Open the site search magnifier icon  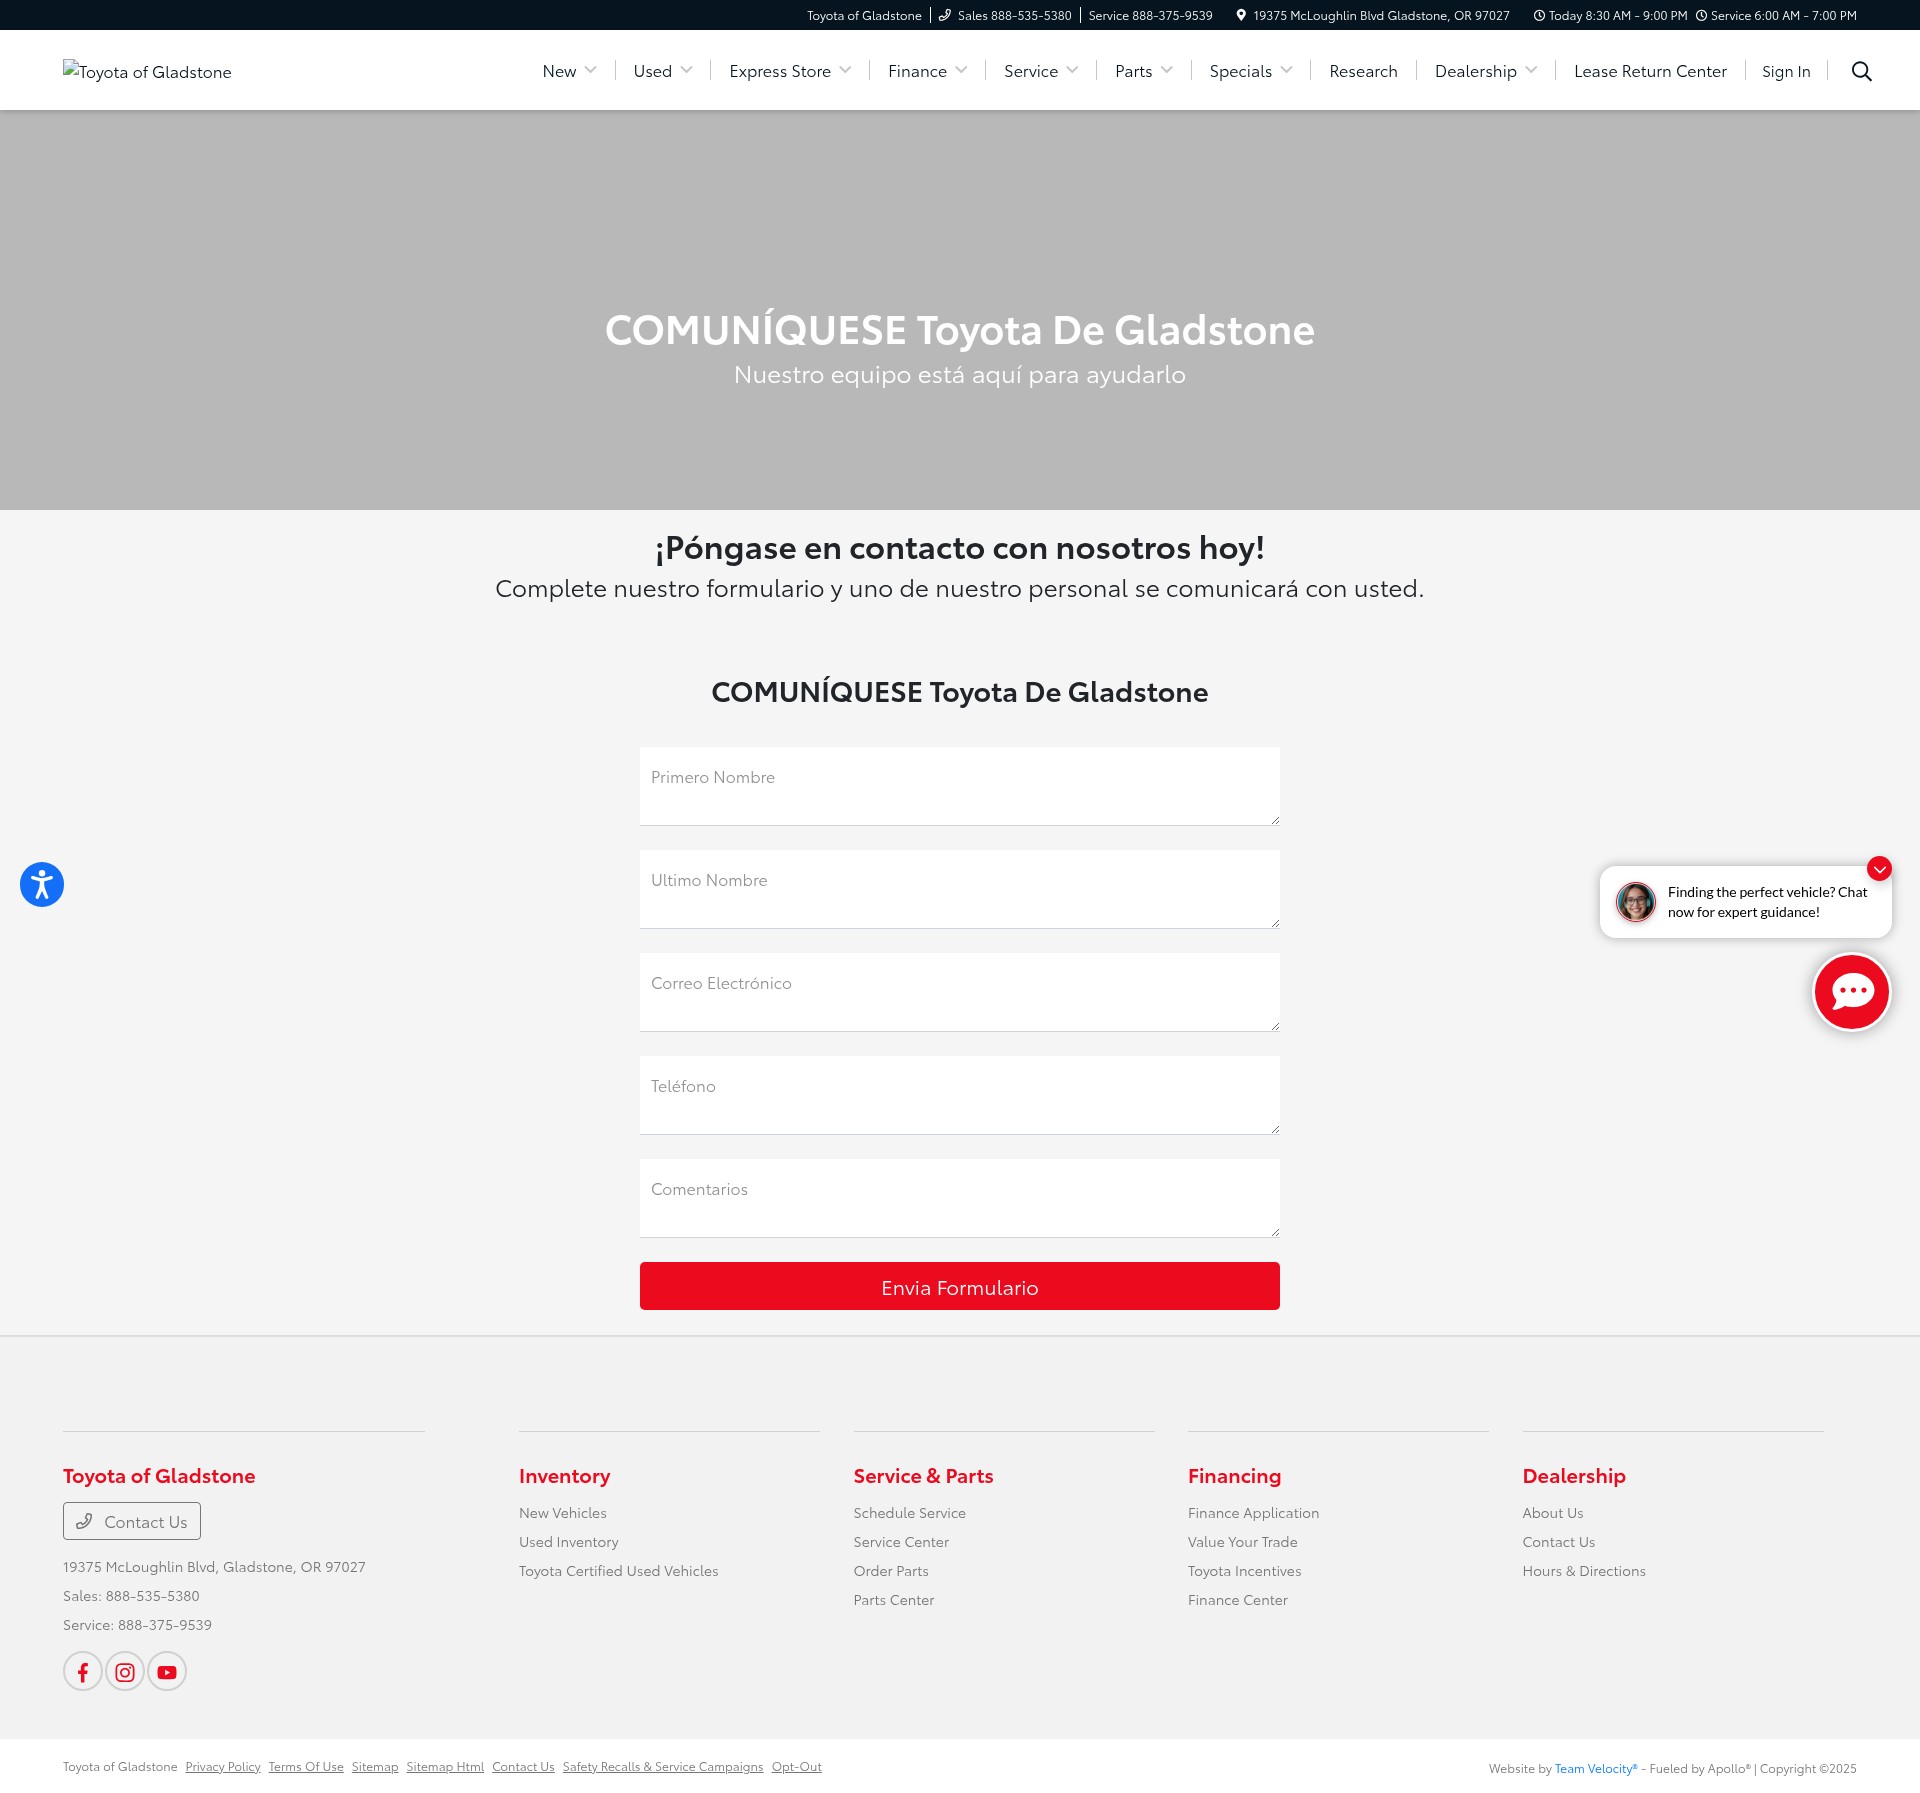[x=1861, y=71]
